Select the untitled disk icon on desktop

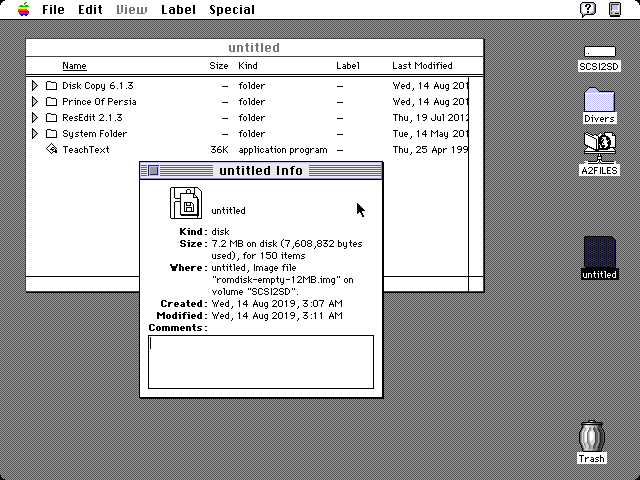pyautogui.click(x=600, y=252)
